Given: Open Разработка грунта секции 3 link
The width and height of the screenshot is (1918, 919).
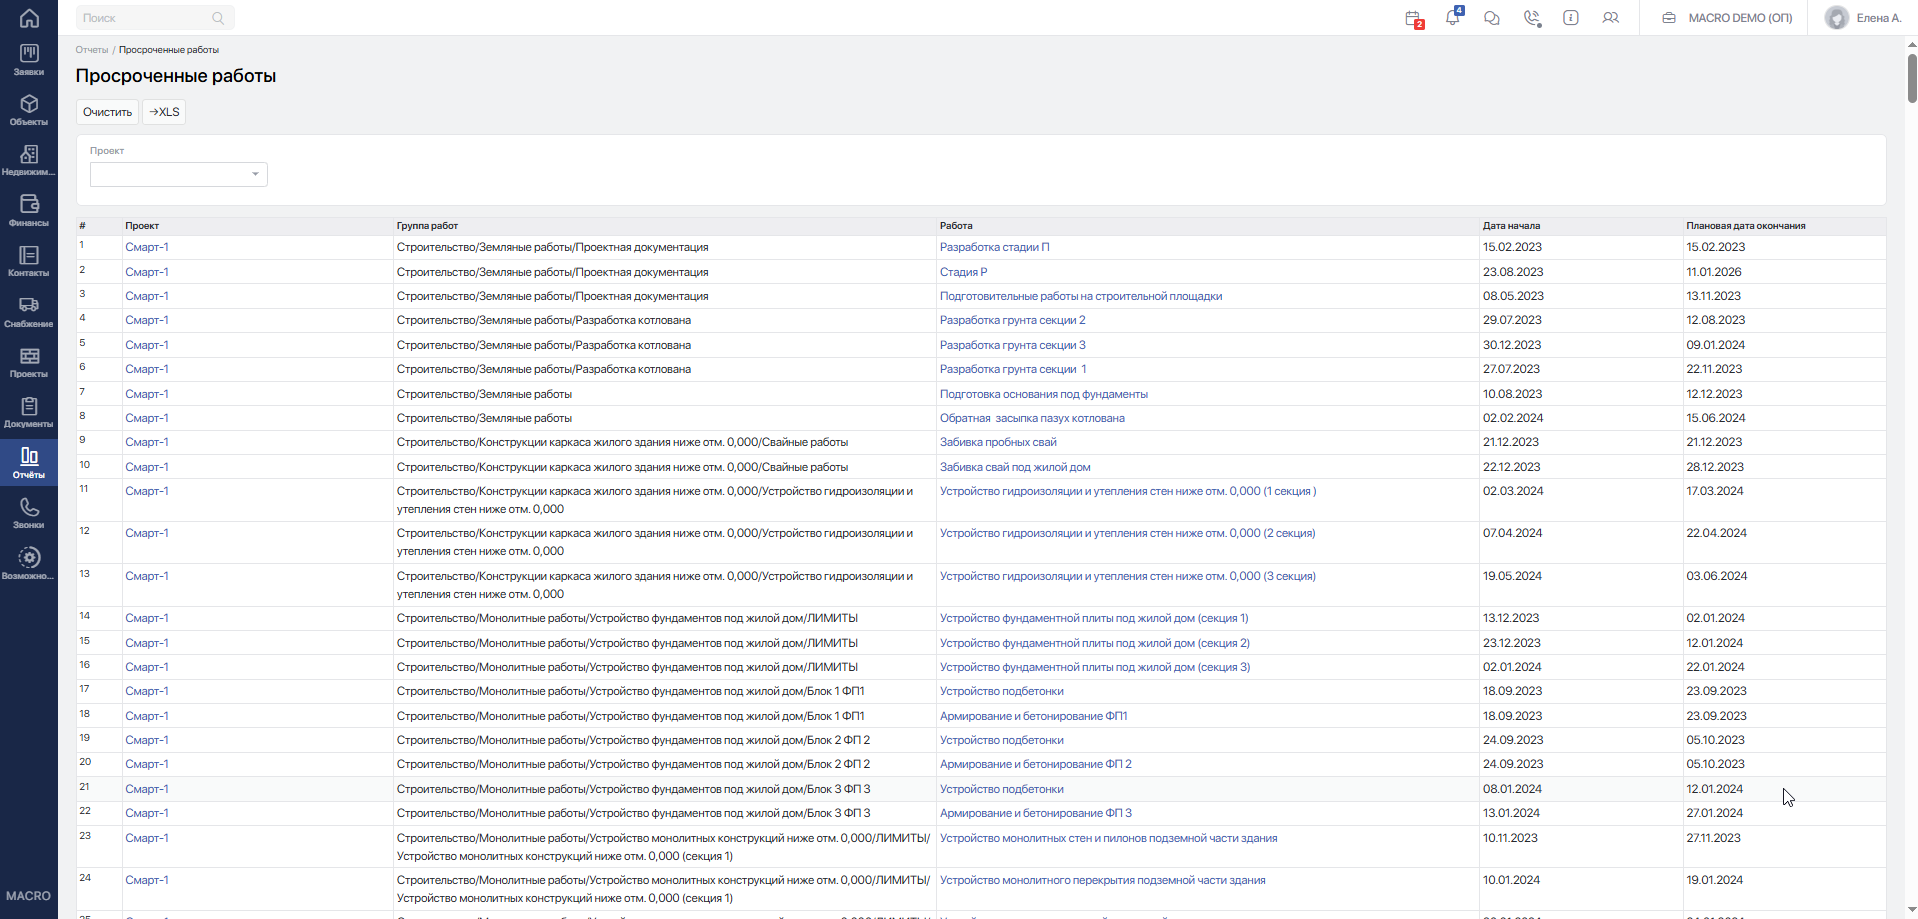Looking at the screenshot, I should coord(1012,345).
